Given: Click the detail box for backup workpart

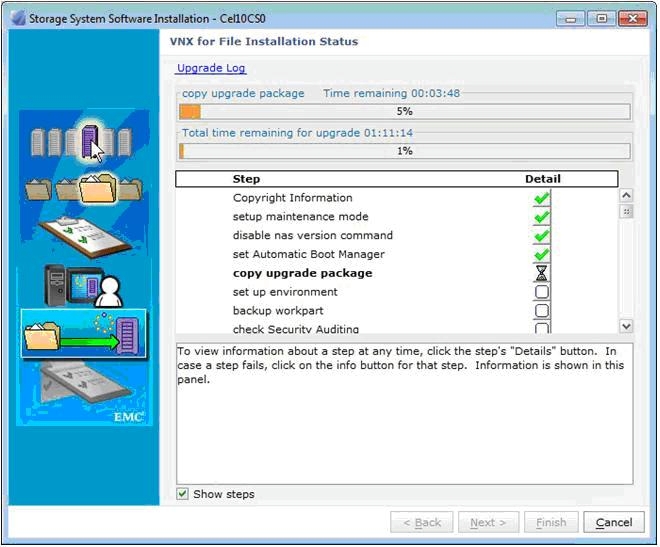Looking at the screenshot, I should (542, 311).
